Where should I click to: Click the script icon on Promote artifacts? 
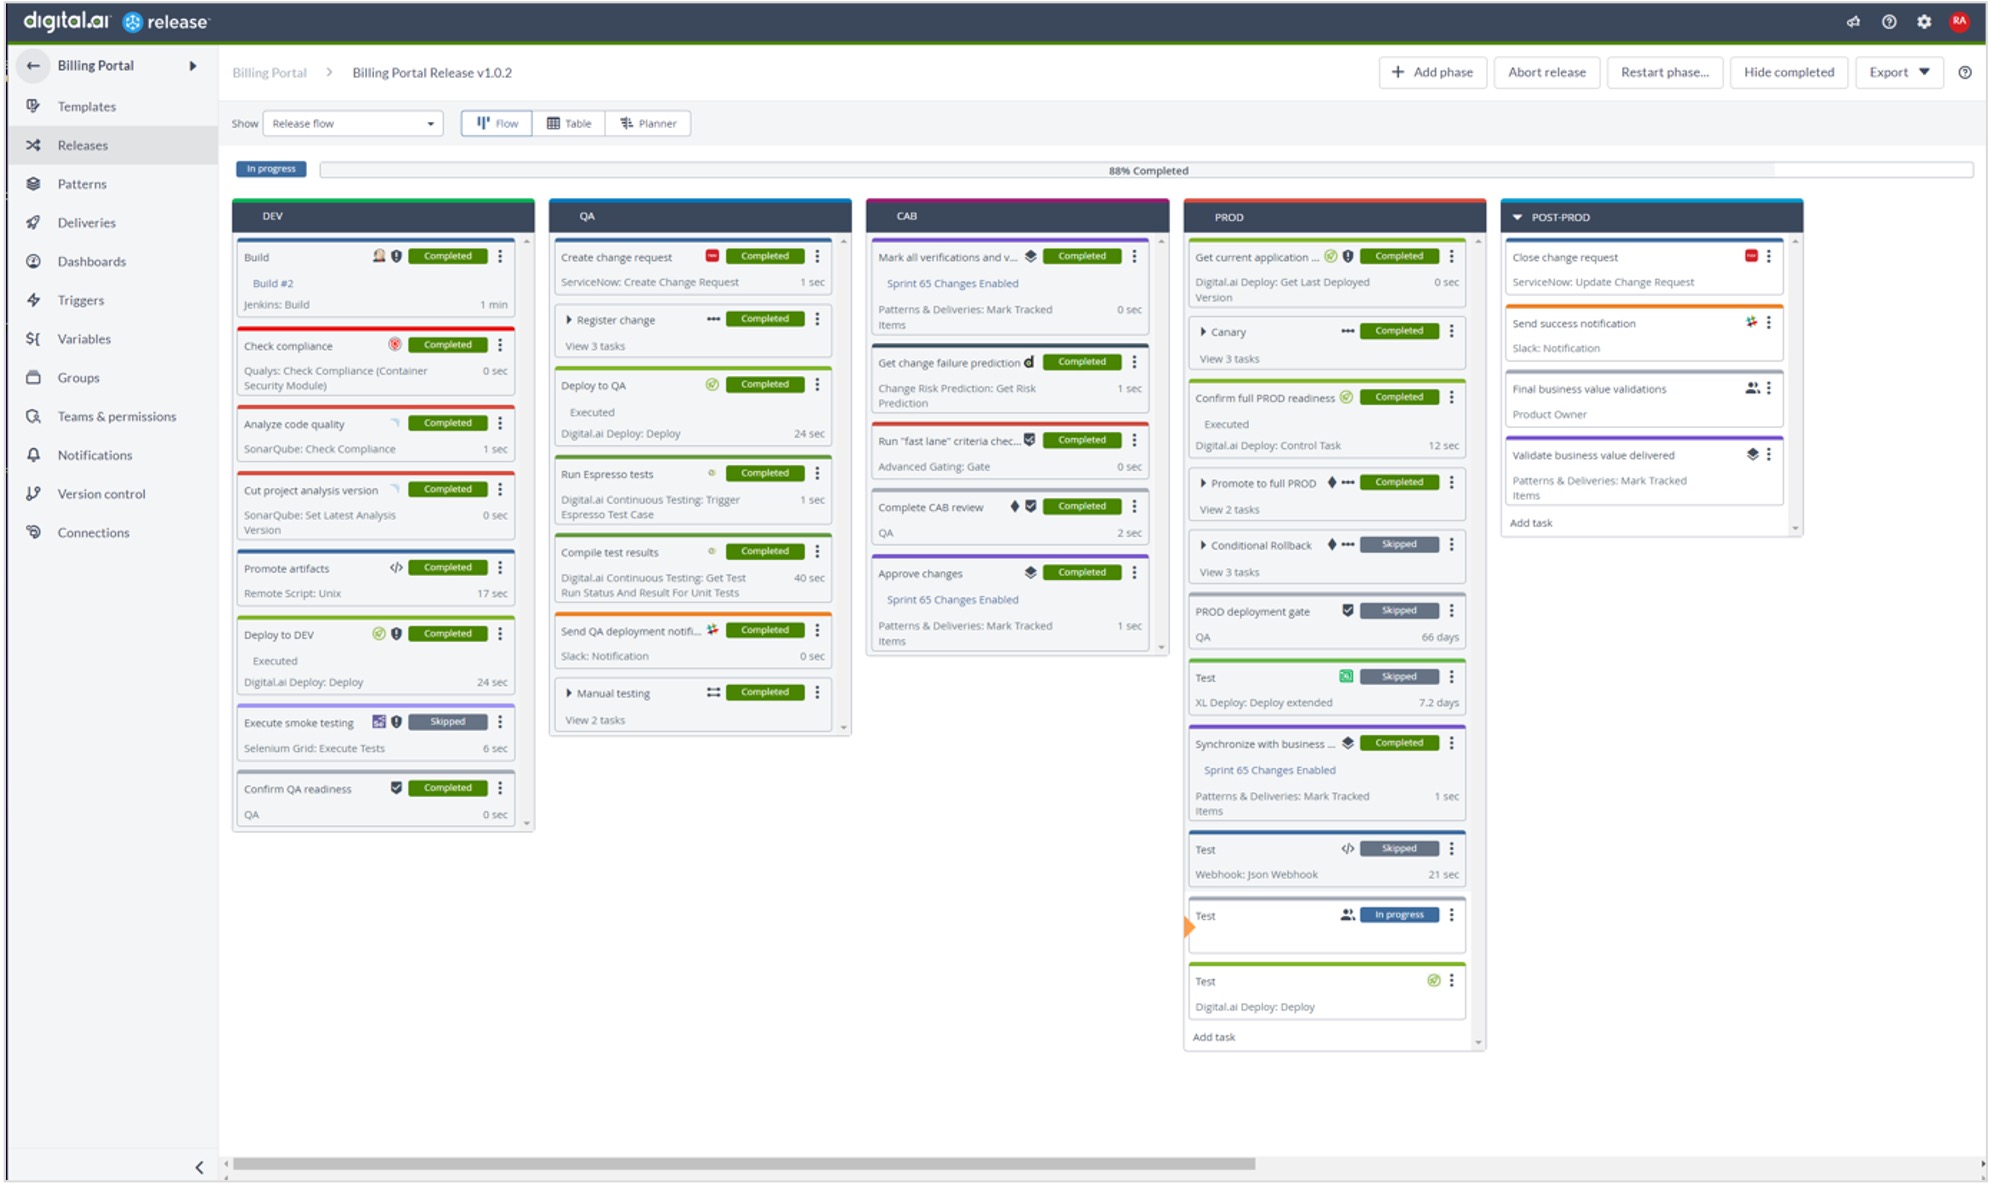click(x=396, y=567)
